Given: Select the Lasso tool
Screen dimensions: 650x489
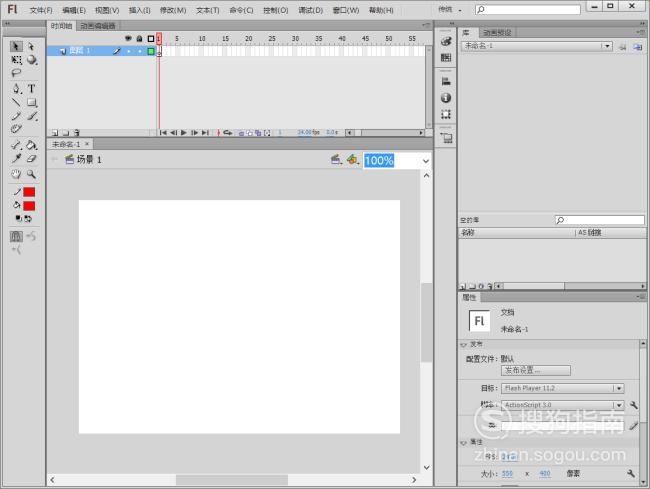Looking at the screenshot, I should pos(16,73).
